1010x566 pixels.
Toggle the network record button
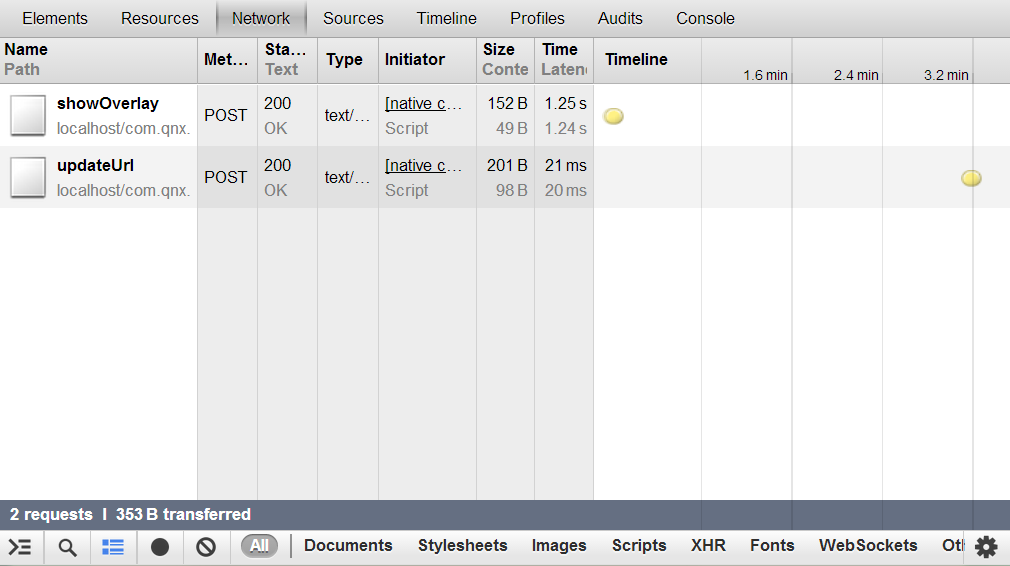coord(160,547)
